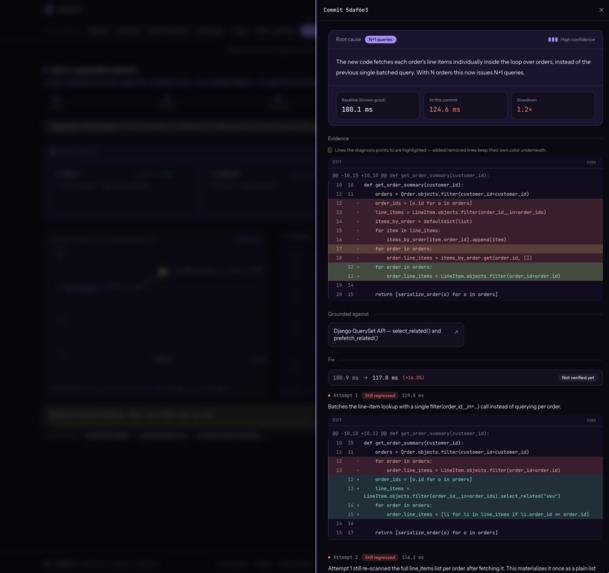Click the Not verified yet badge
Screen dimensions: 609x573
pos(578,378)
